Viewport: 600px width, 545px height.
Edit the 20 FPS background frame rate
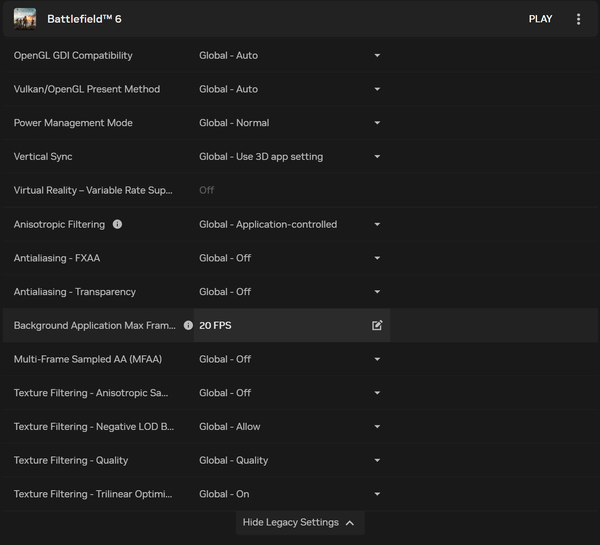[377, 325]
